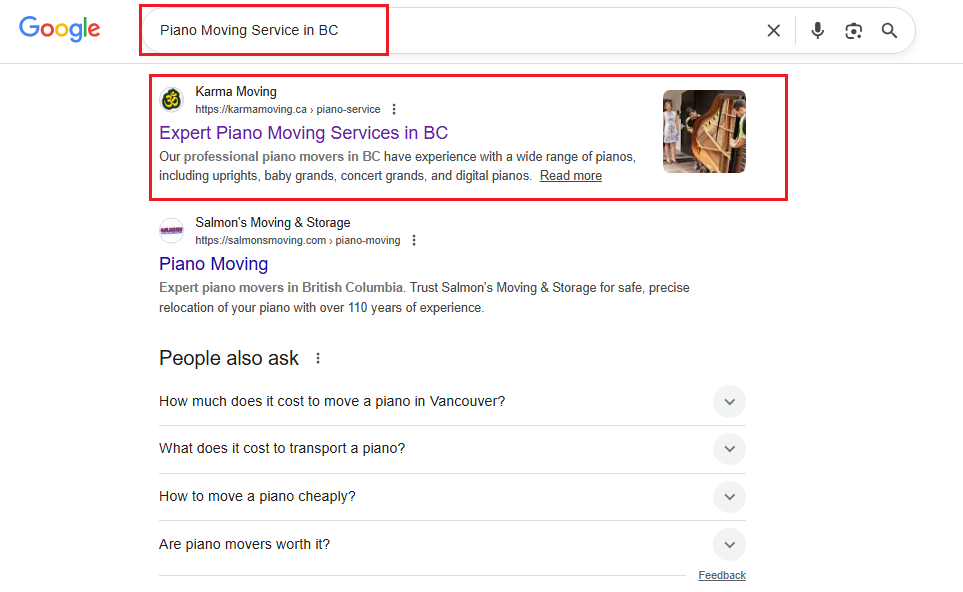Click the Google logo
The image size is (963, 592).
click(x=60, y=29)
